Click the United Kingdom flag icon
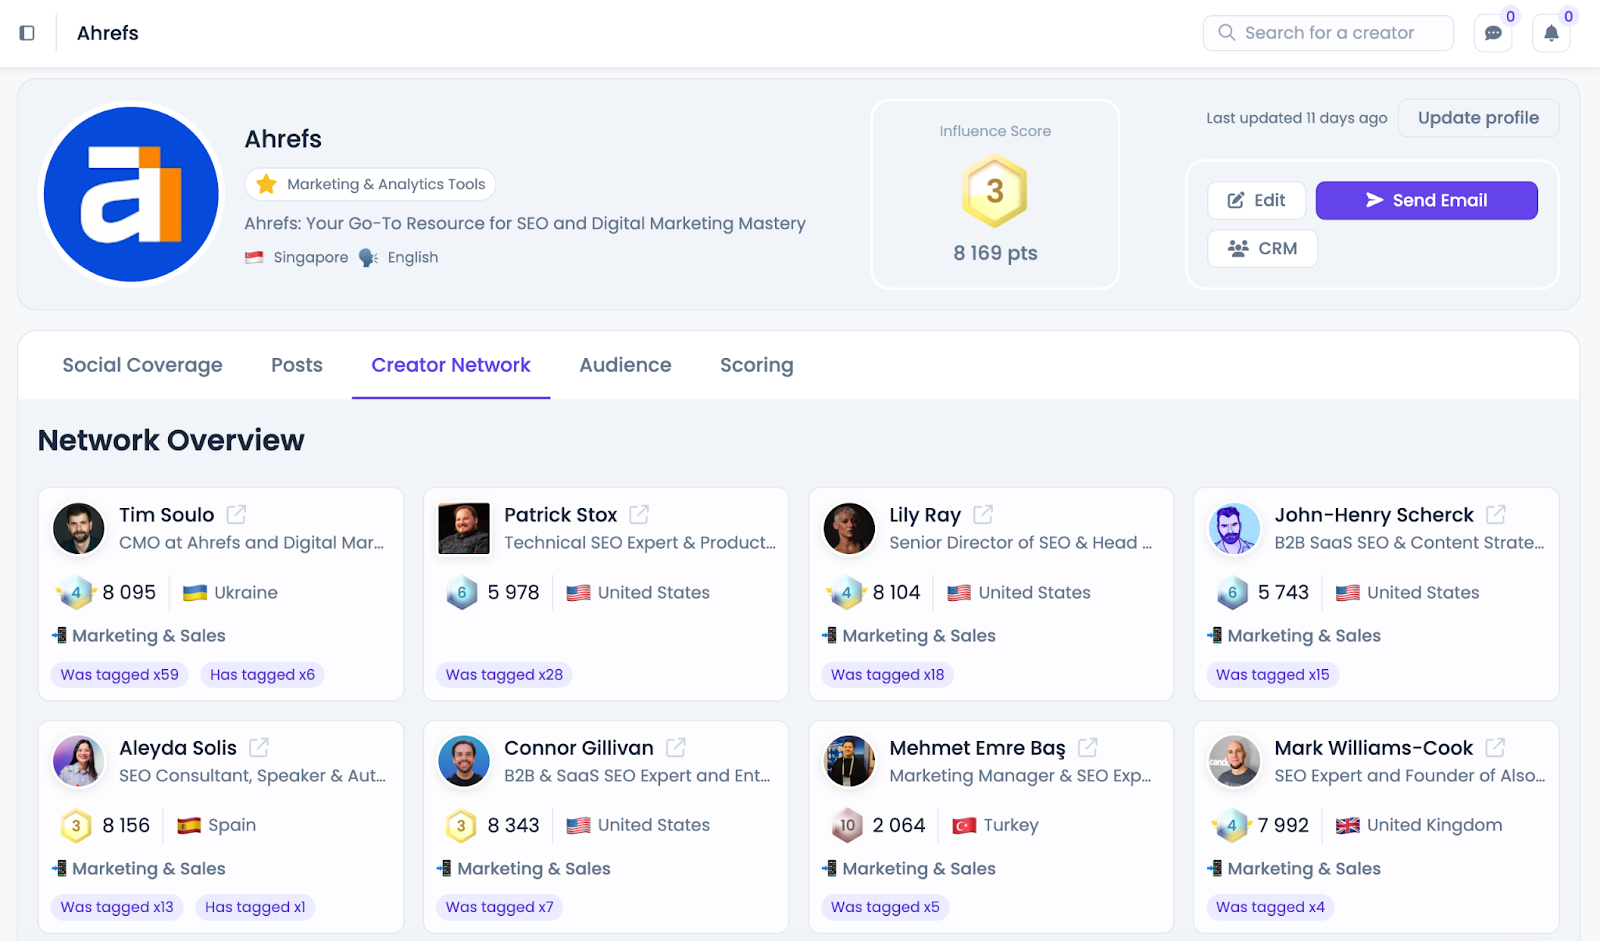This screenshot has width=1600, height=941. pos(1348,825)
